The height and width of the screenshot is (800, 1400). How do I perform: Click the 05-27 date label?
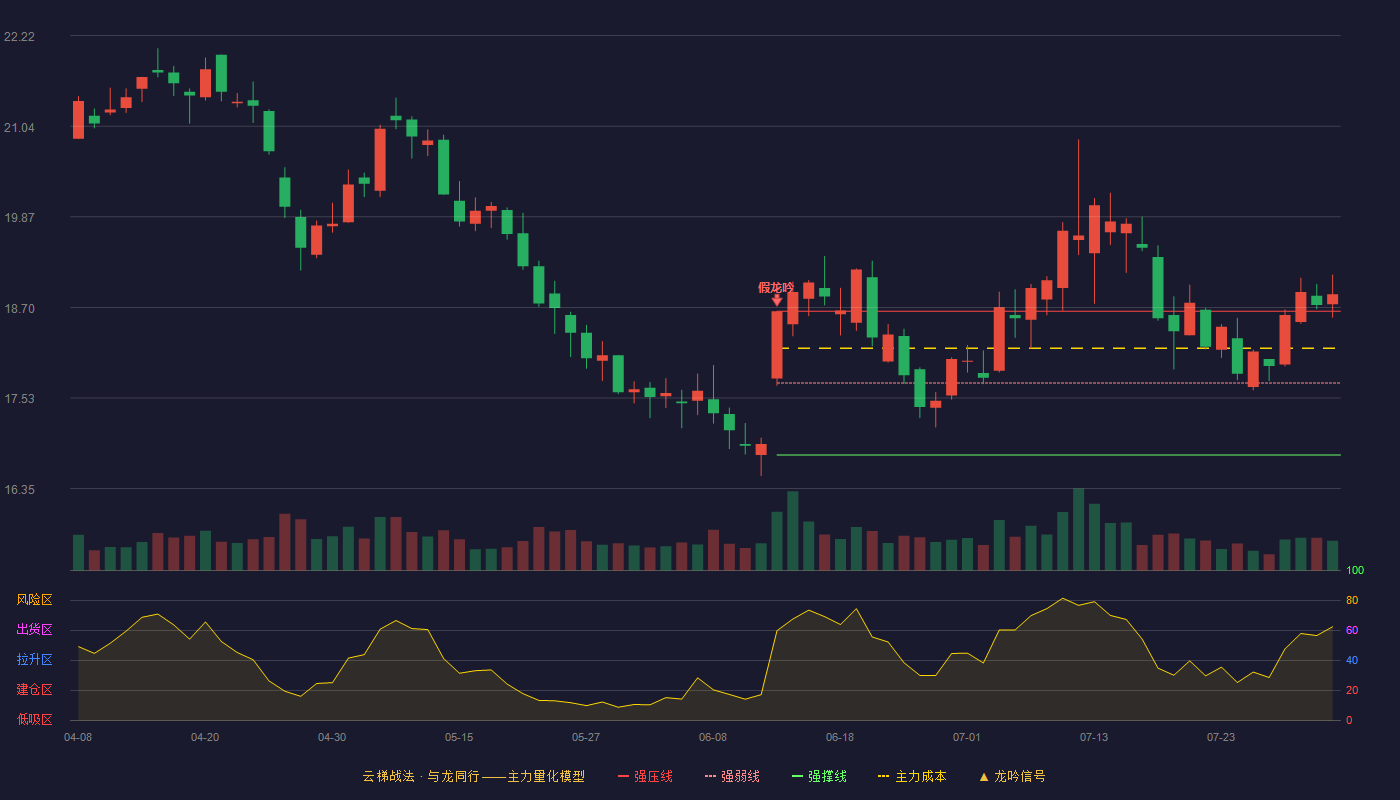586,737
